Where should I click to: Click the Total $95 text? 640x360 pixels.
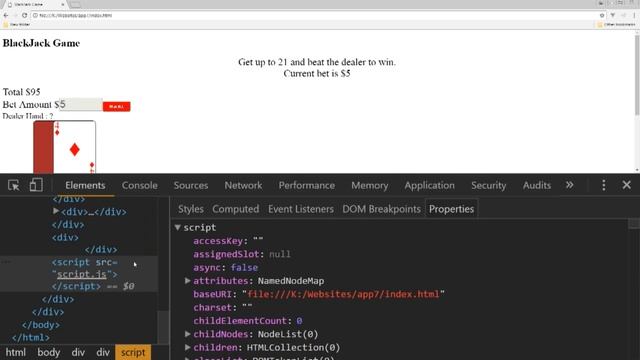[22, 92]
